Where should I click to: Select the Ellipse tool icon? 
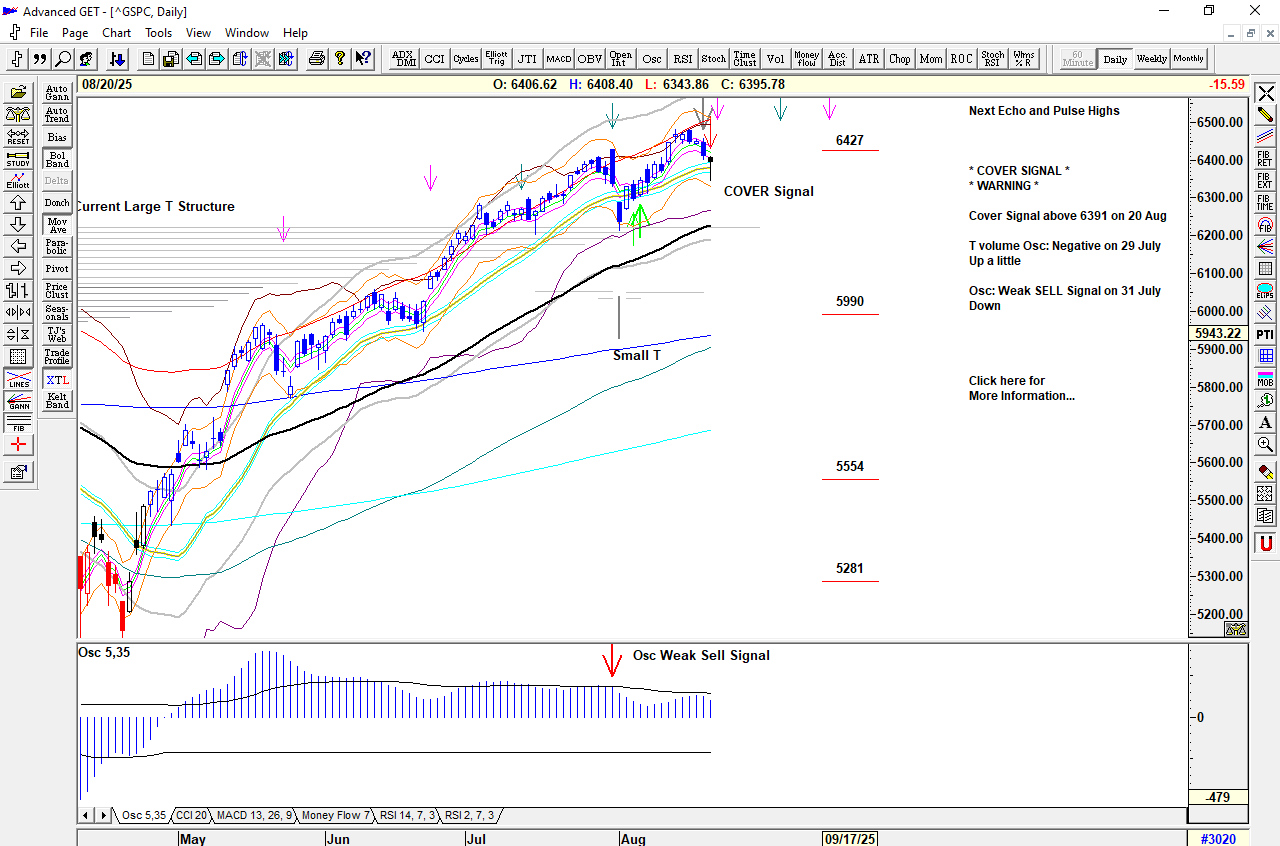pyautogui.click(x=1265, y=291)
